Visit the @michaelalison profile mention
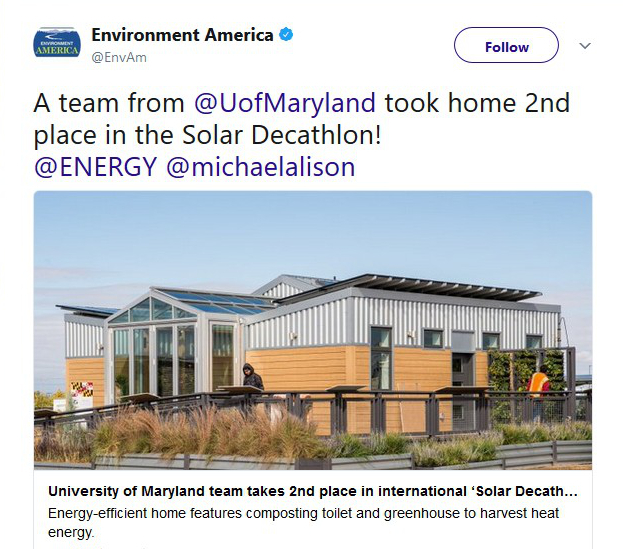623x549 pixels. pos(260,166)
